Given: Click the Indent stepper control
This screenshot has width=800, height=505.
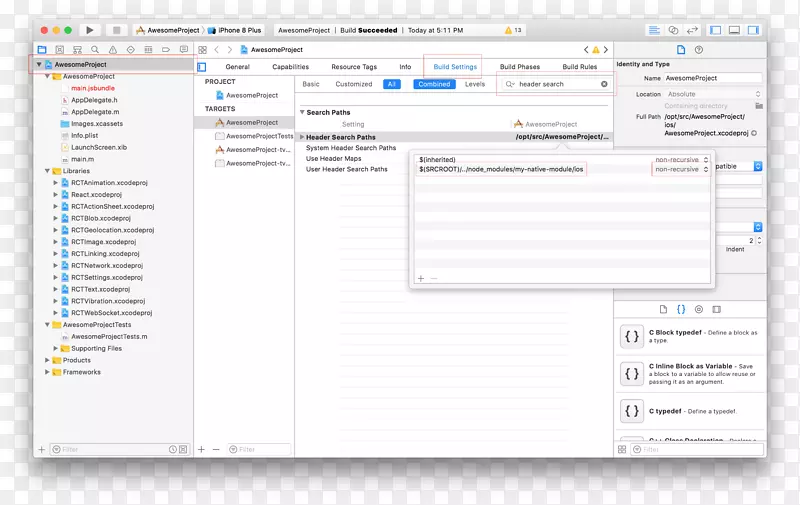Looking at the screenshot, I should 757,241.
